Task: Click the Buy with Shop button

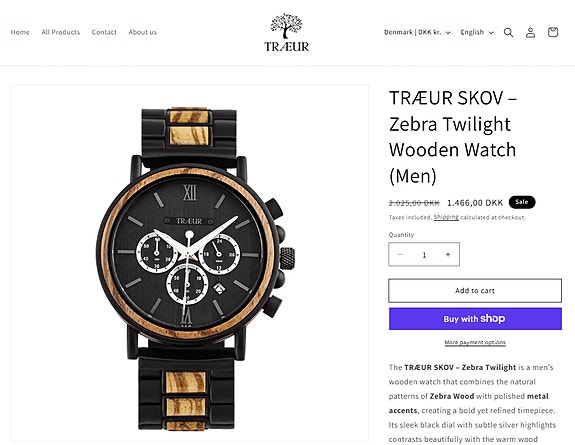Action: [475, 319]
